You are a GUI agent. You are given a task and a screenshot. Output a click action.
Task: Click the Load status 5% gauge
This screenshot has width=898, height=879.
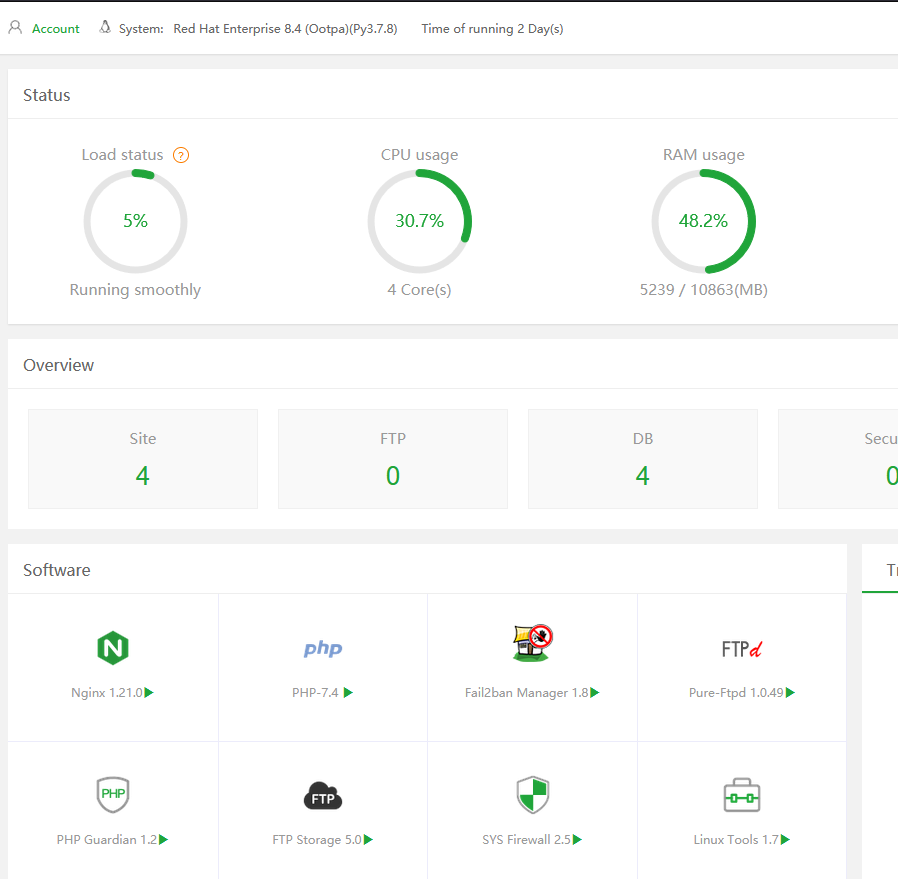[135, 221]
